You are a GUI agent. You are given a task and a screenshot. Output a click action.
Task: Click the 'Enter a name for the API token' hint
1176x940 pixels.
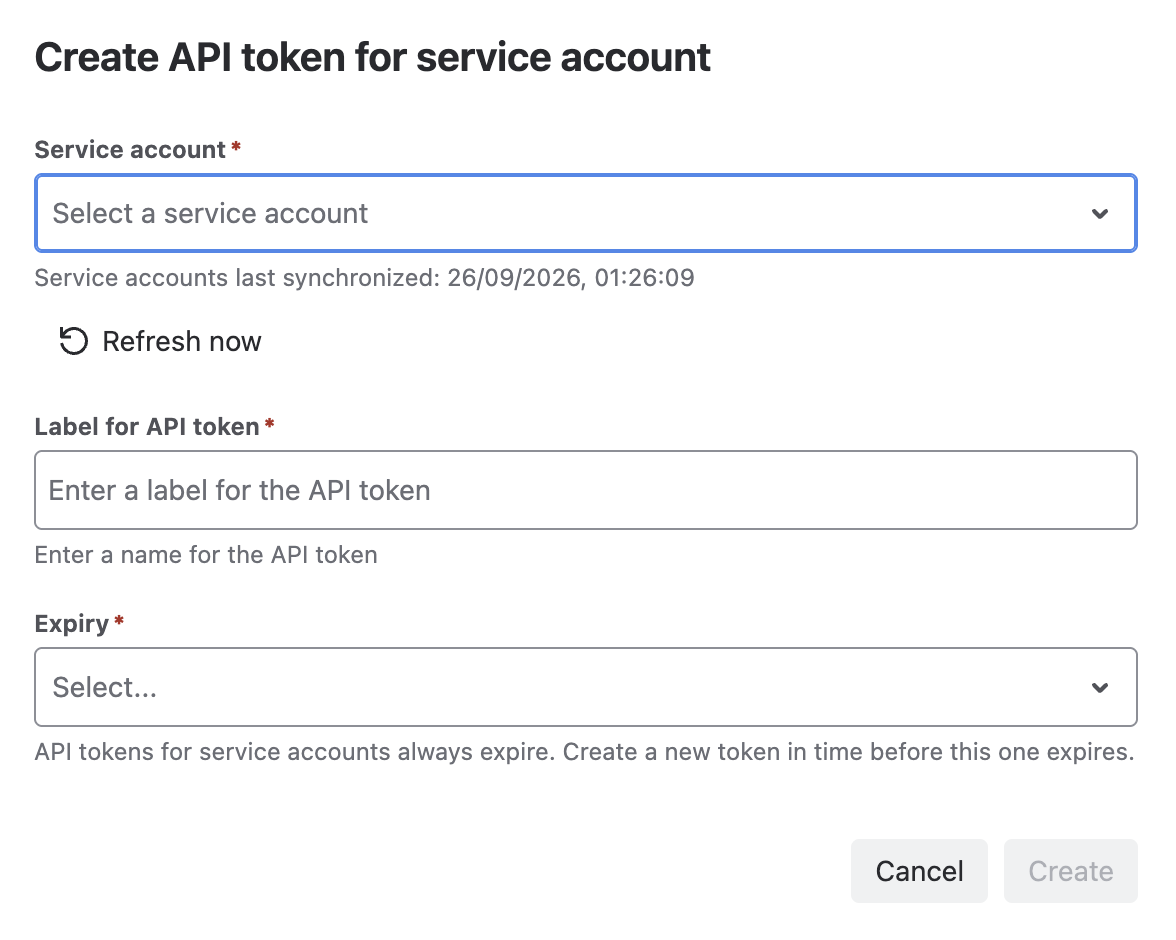(206, 555)
